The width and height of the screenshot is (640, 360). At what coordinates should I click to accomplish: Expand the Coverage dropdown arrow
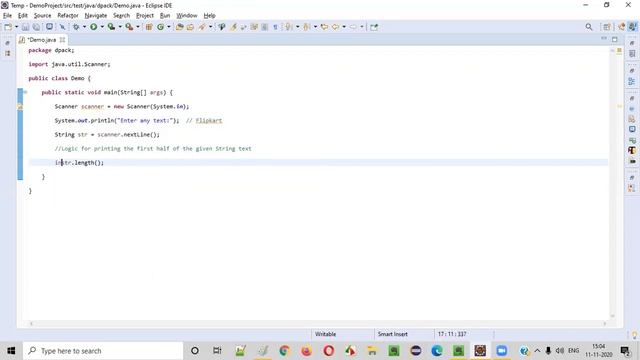pos(120,27)
